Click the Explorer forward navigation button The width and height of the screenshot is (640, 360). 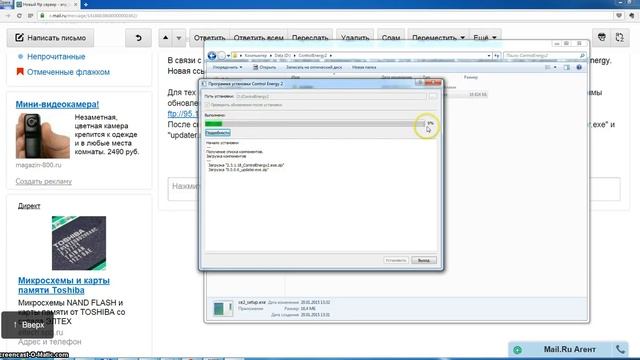pos(221,56)
